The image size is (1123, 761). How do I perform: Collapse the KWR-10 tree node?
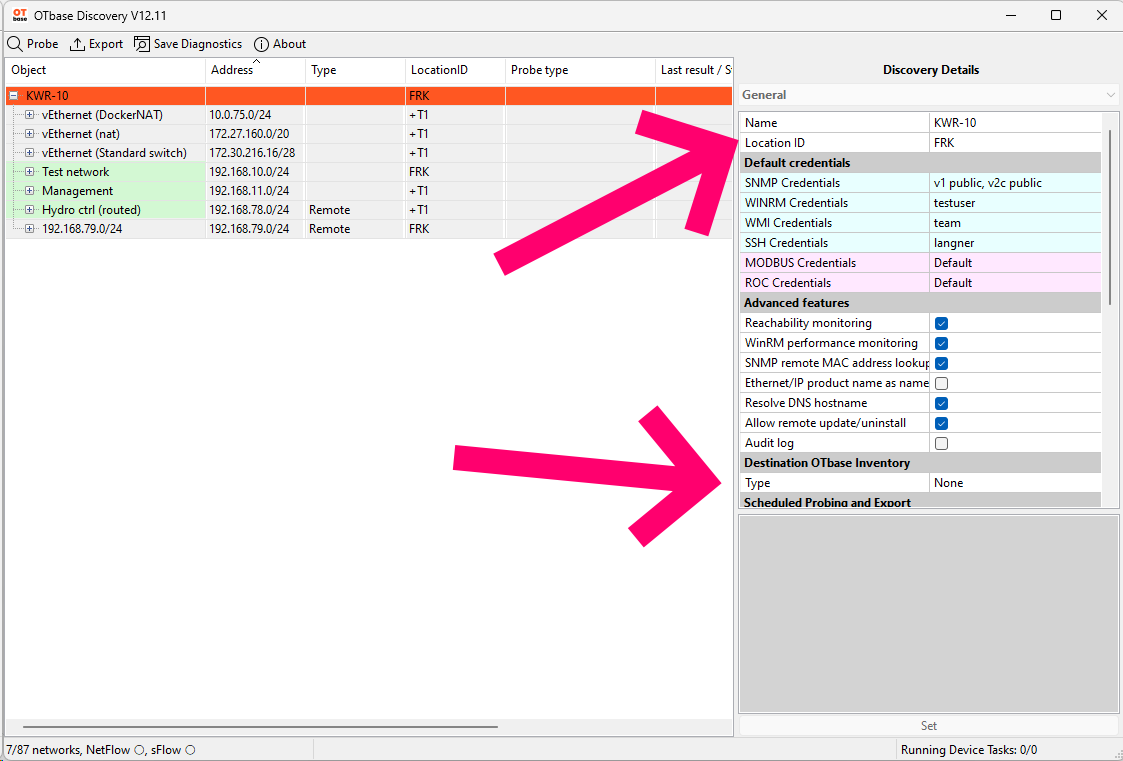coord(14,96)
